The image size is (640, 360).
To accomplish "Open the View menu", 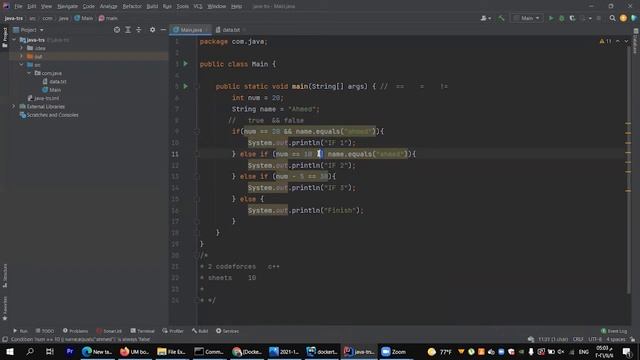I will coord(46,7).
